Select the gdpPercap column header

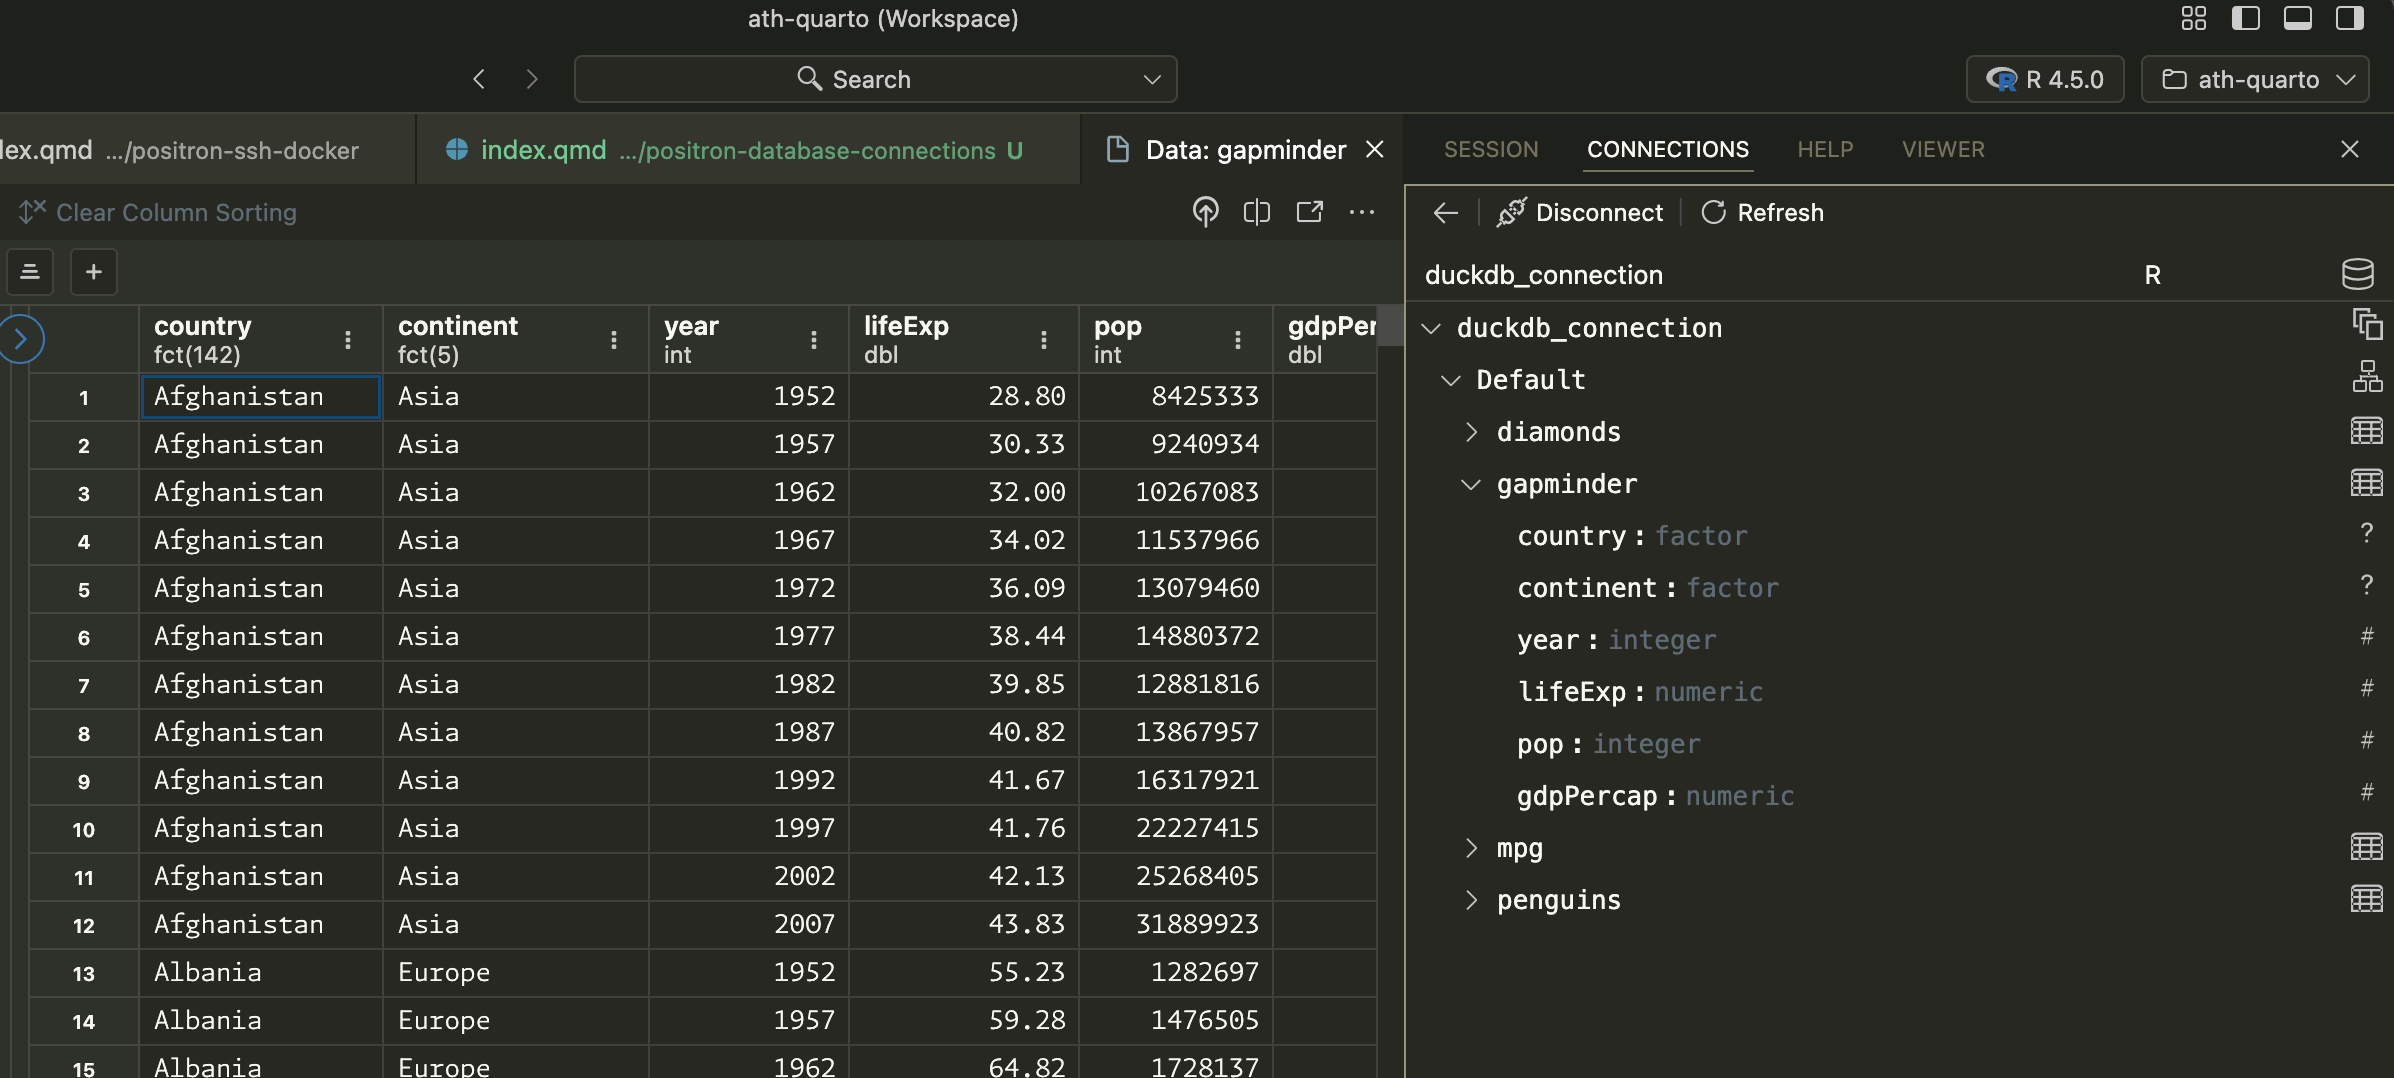tap(1325, 340)
